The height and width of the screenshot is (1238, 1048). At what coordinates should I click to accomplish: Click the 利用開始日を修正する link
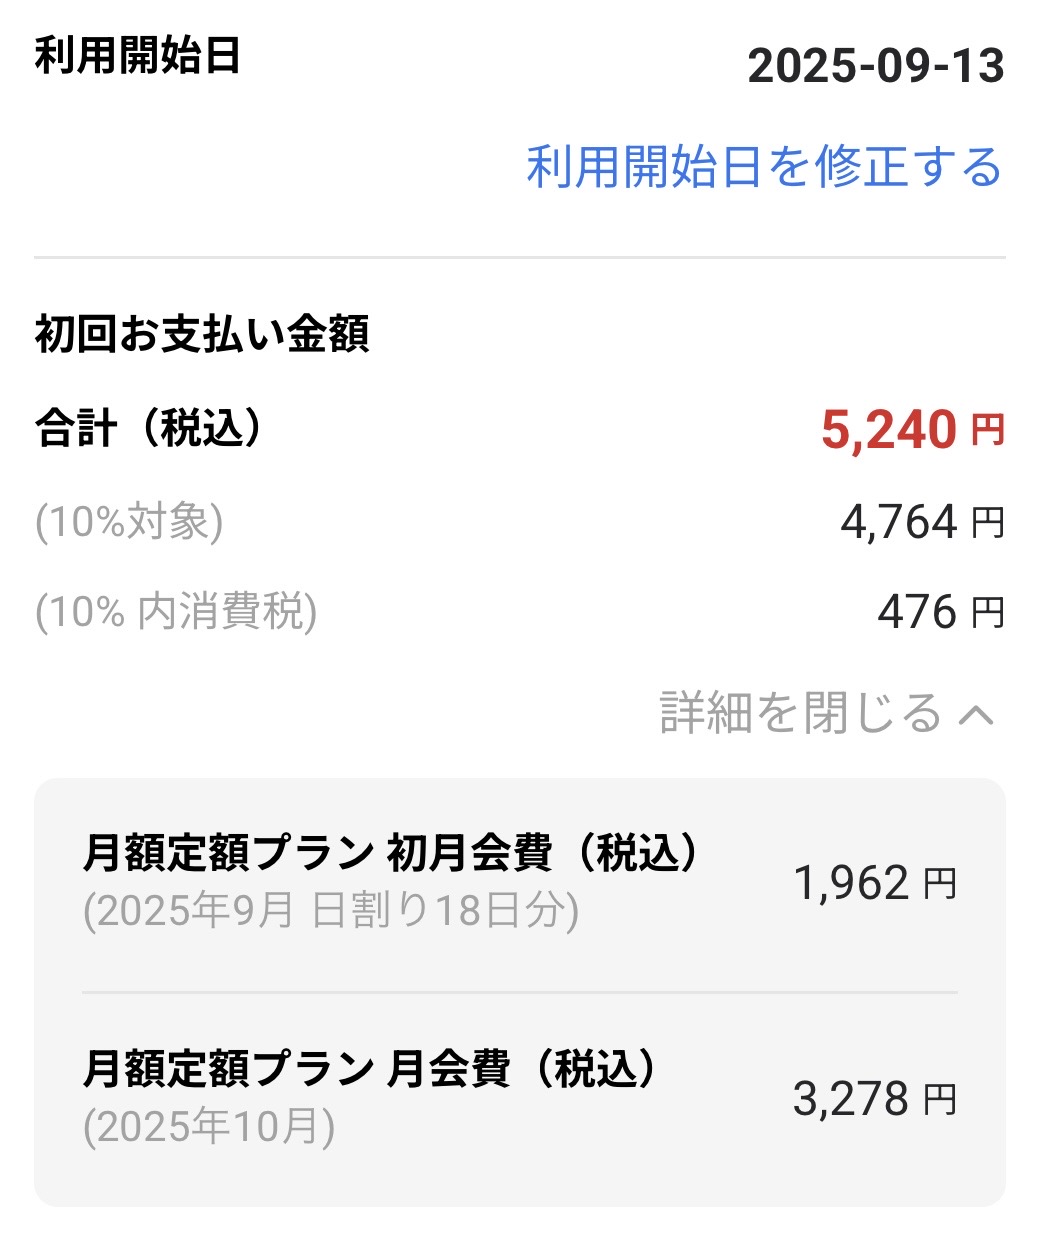tap(764, 167)
